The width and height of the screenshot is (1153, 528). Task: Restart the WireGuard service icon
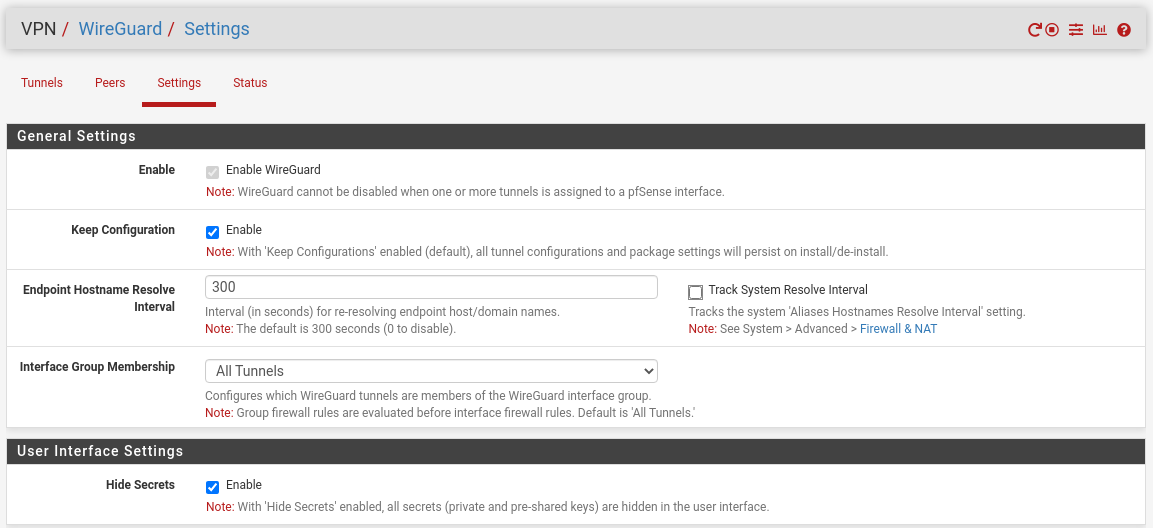[1035, 30]
